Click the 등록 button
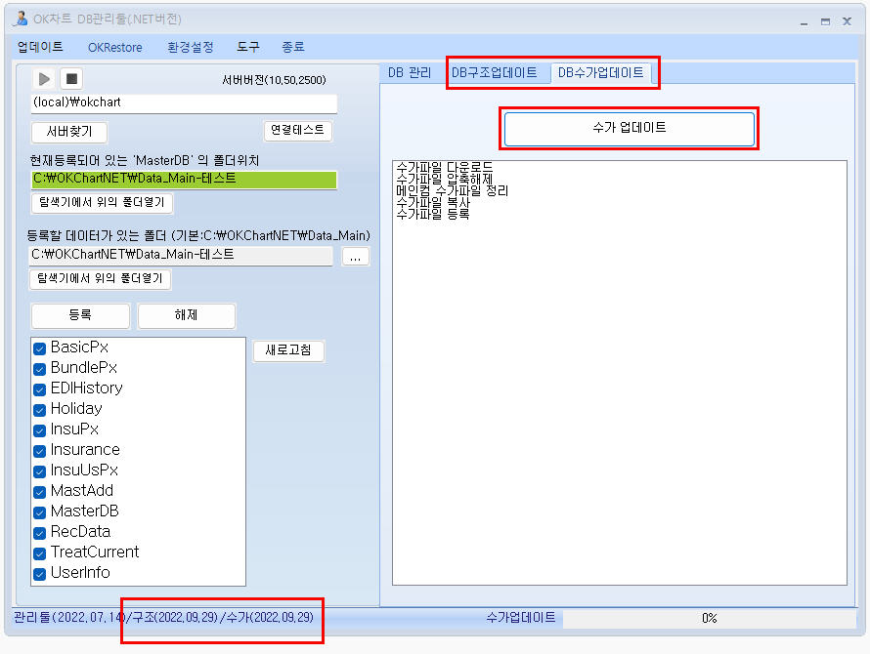This screenshot has width=870, height=654. (80, 315)
